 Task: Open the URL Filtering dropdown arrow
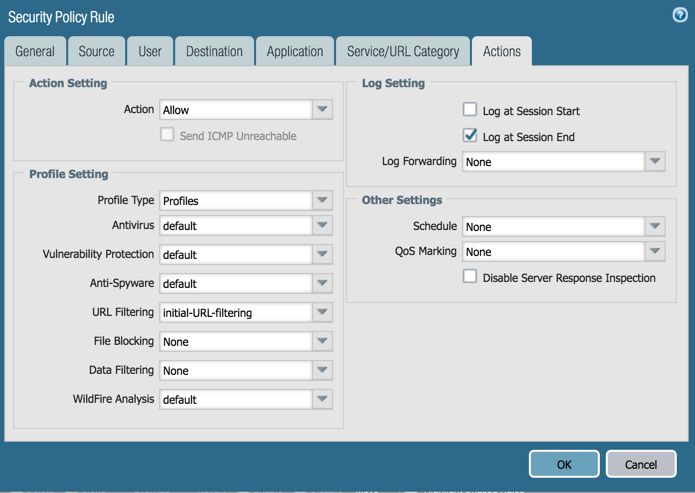(322, 313)
